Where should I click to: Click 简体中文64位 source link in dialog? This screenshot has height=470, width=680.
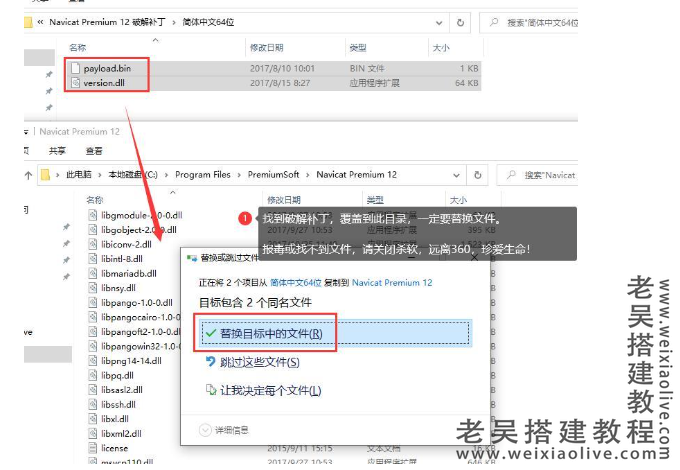296,283
